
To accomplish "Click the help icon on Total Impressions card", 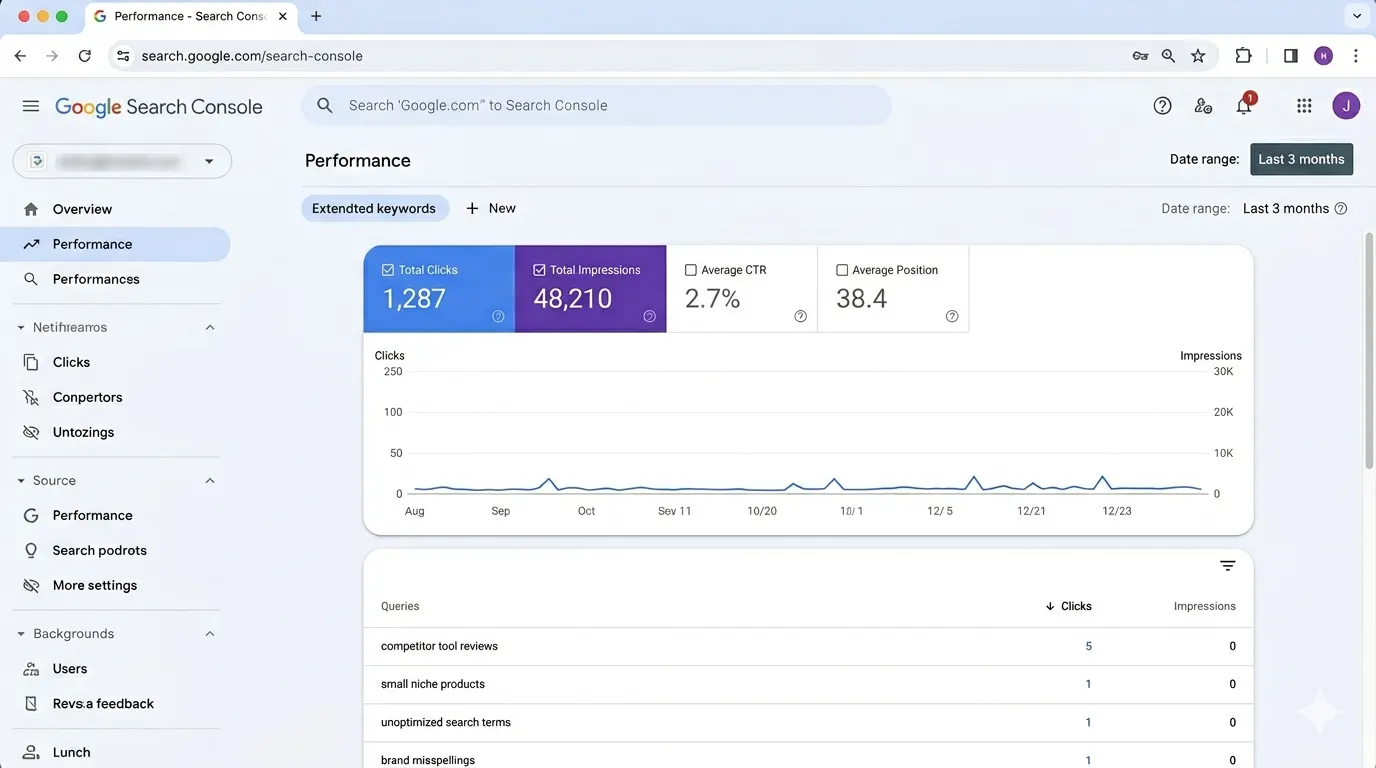I will (649, 316).
